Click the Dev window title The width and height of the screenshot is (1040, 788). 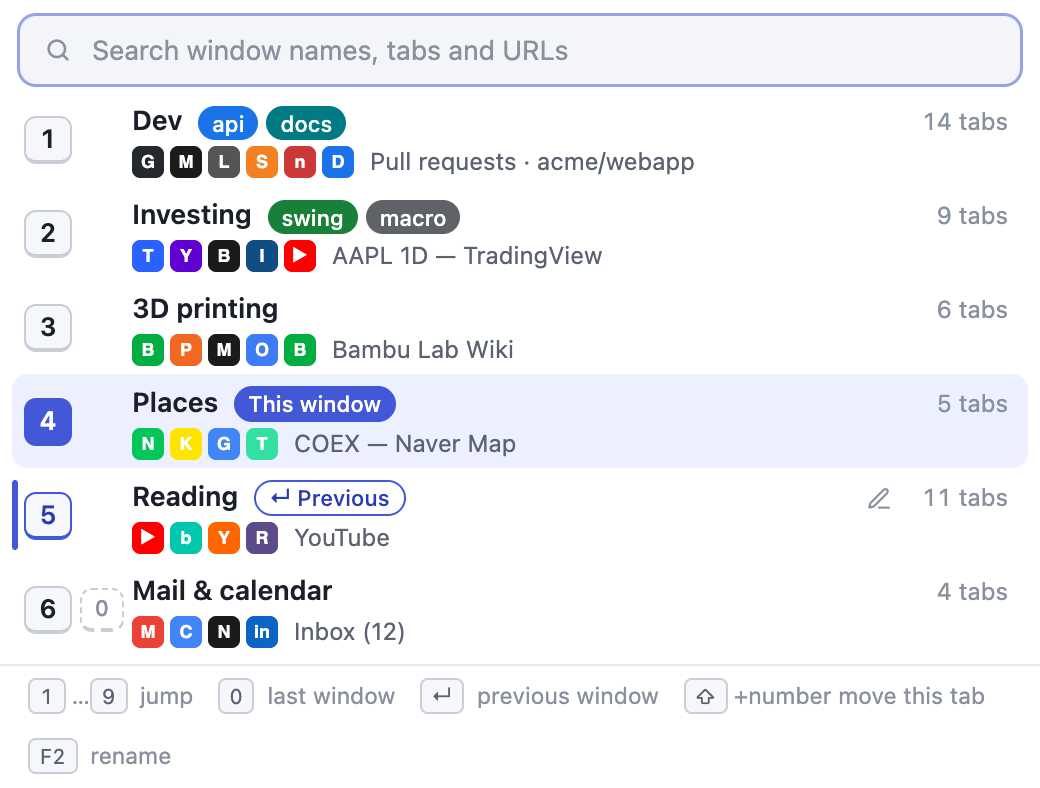157,121
